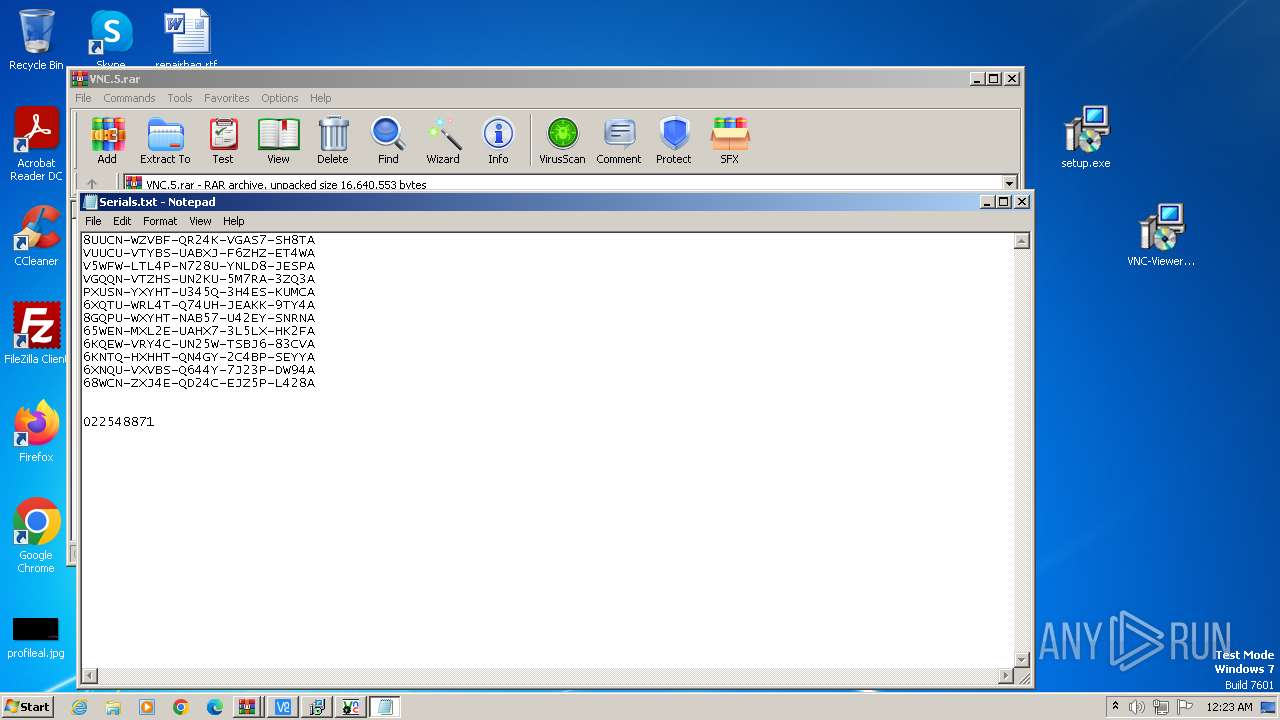The width and height of the screenshot is (1280, 720).
Task: Click the SFX icon in WinRAR
Action: coord(730,140)
